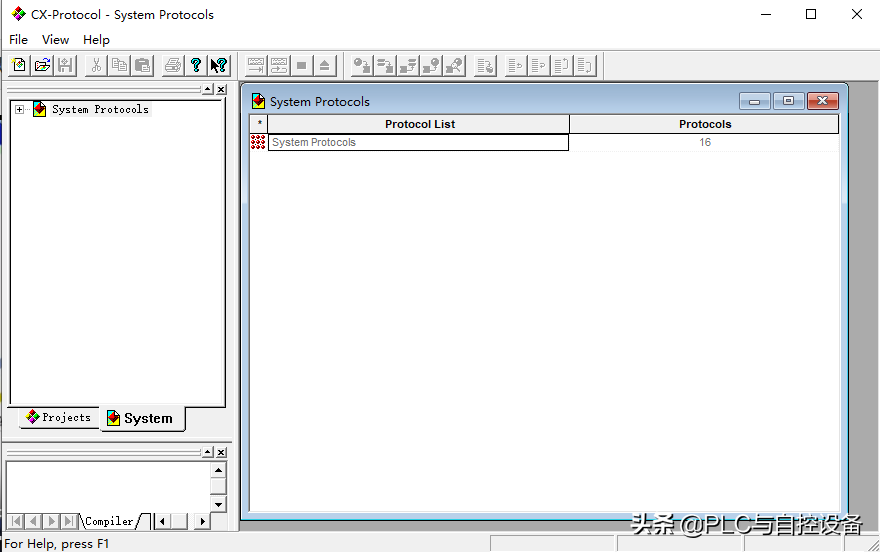Click the Protocol List column header

(419, 124)
